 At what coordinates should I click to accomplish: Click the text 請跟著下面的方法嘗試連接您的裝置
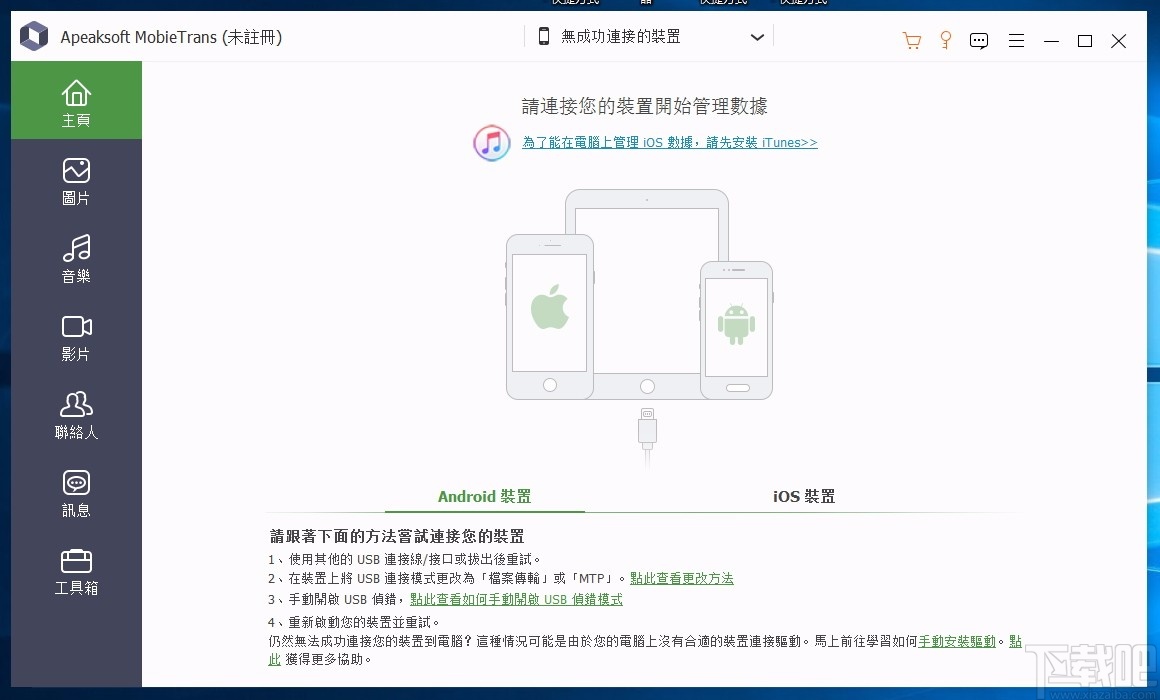[397, 536]
